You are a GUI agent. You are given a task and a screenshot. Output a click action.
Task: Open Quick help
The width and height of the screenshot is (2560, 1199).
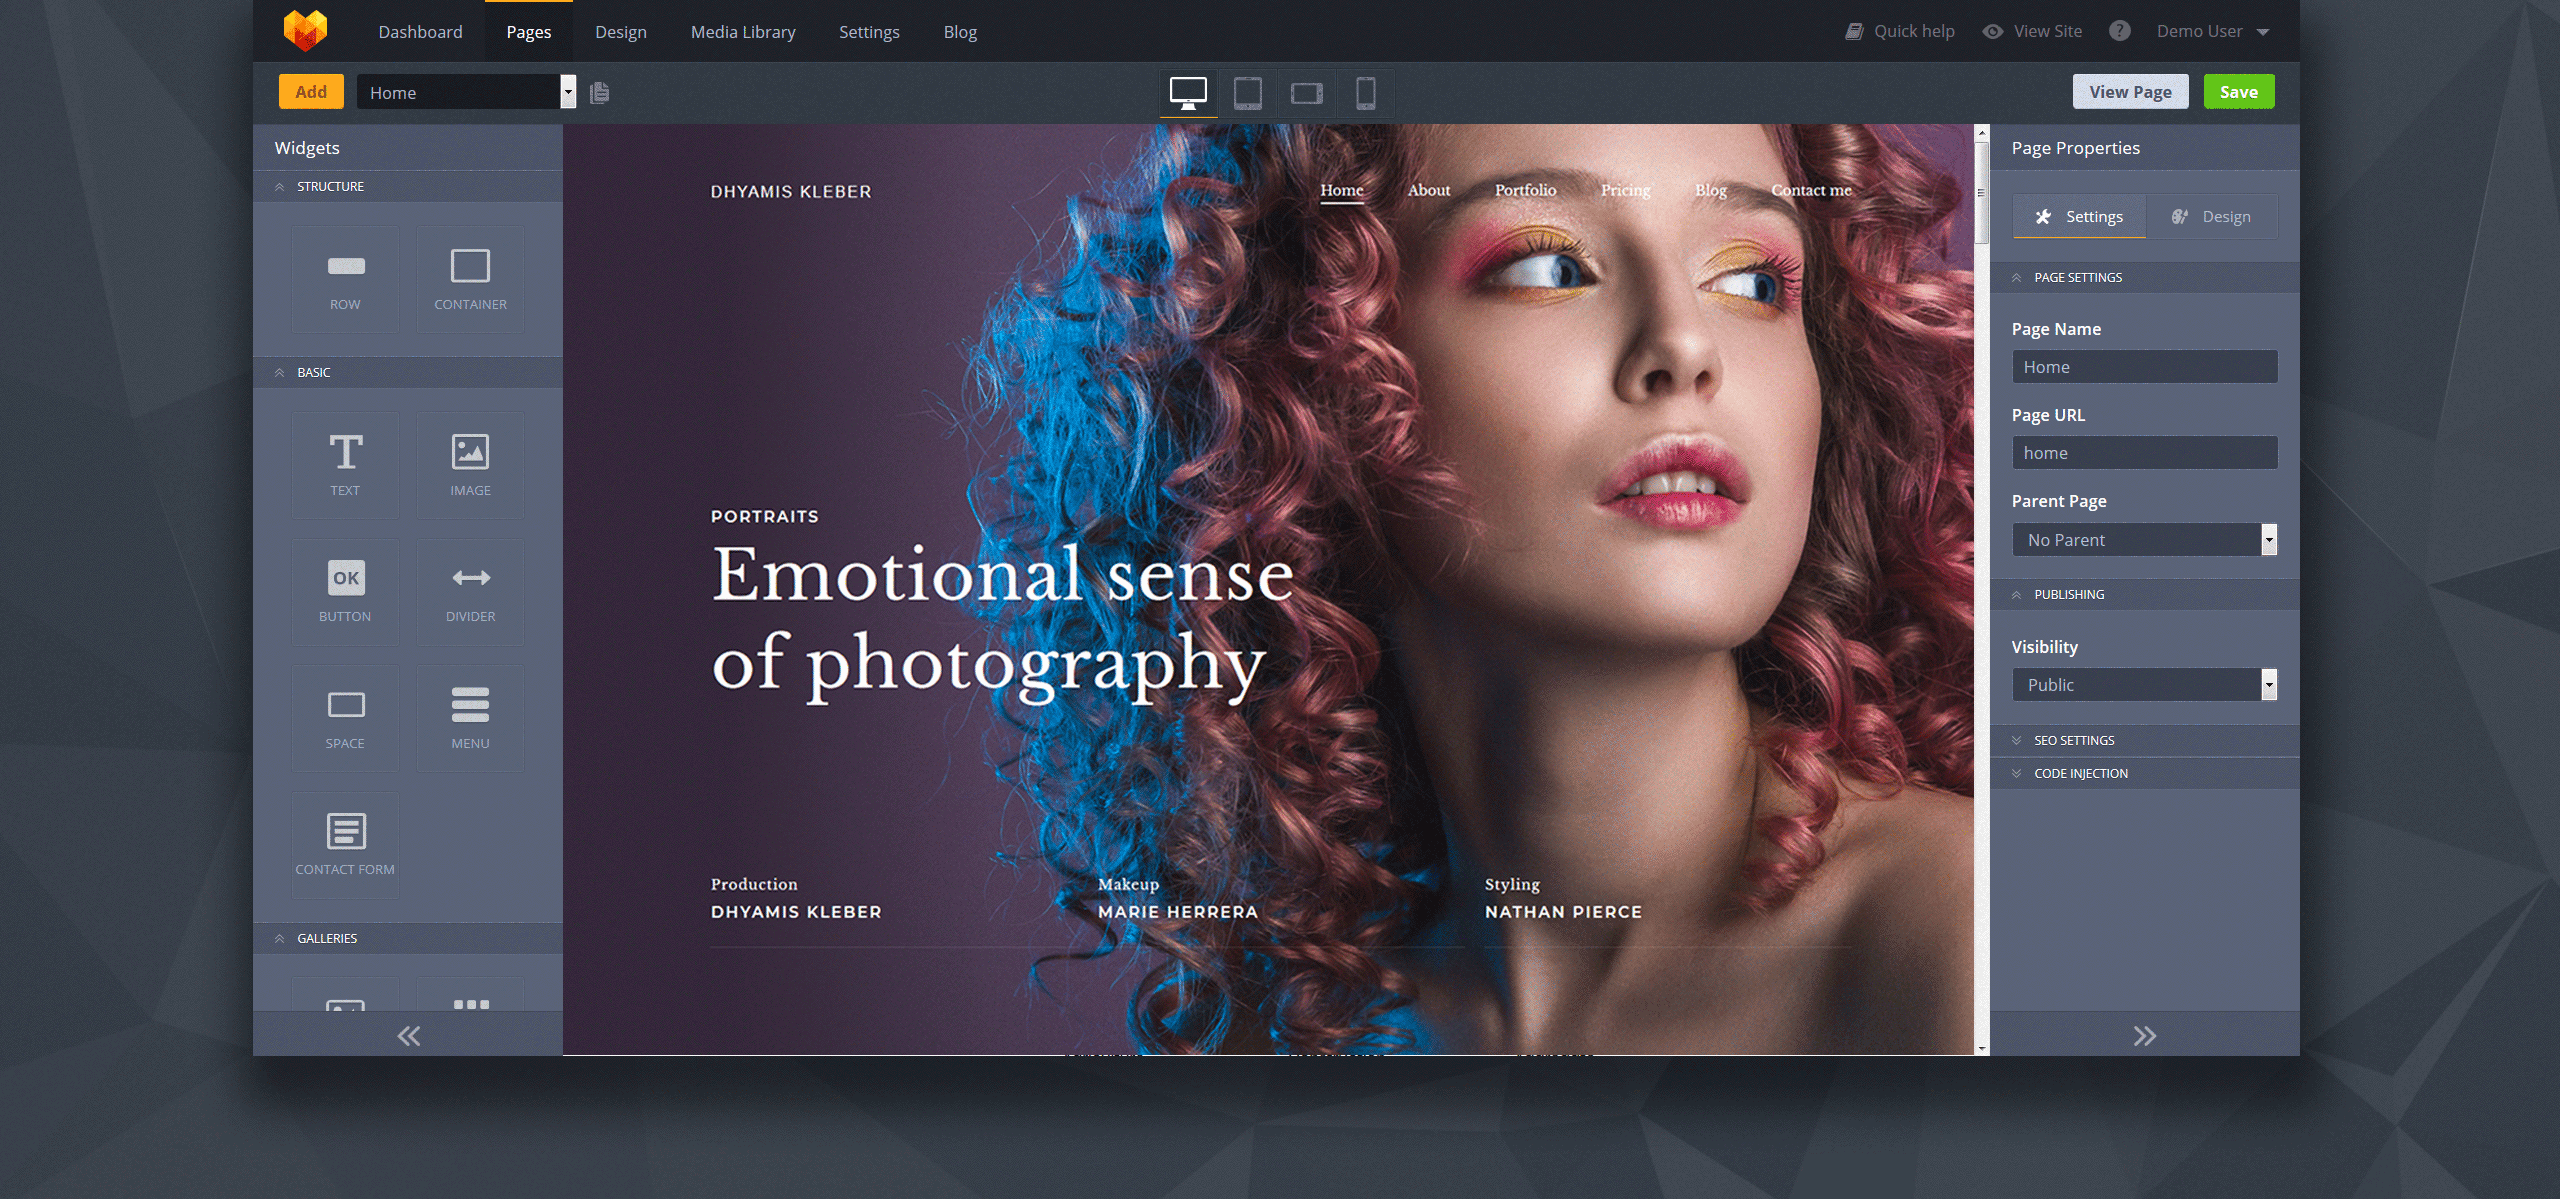[x=1900, y=31]
